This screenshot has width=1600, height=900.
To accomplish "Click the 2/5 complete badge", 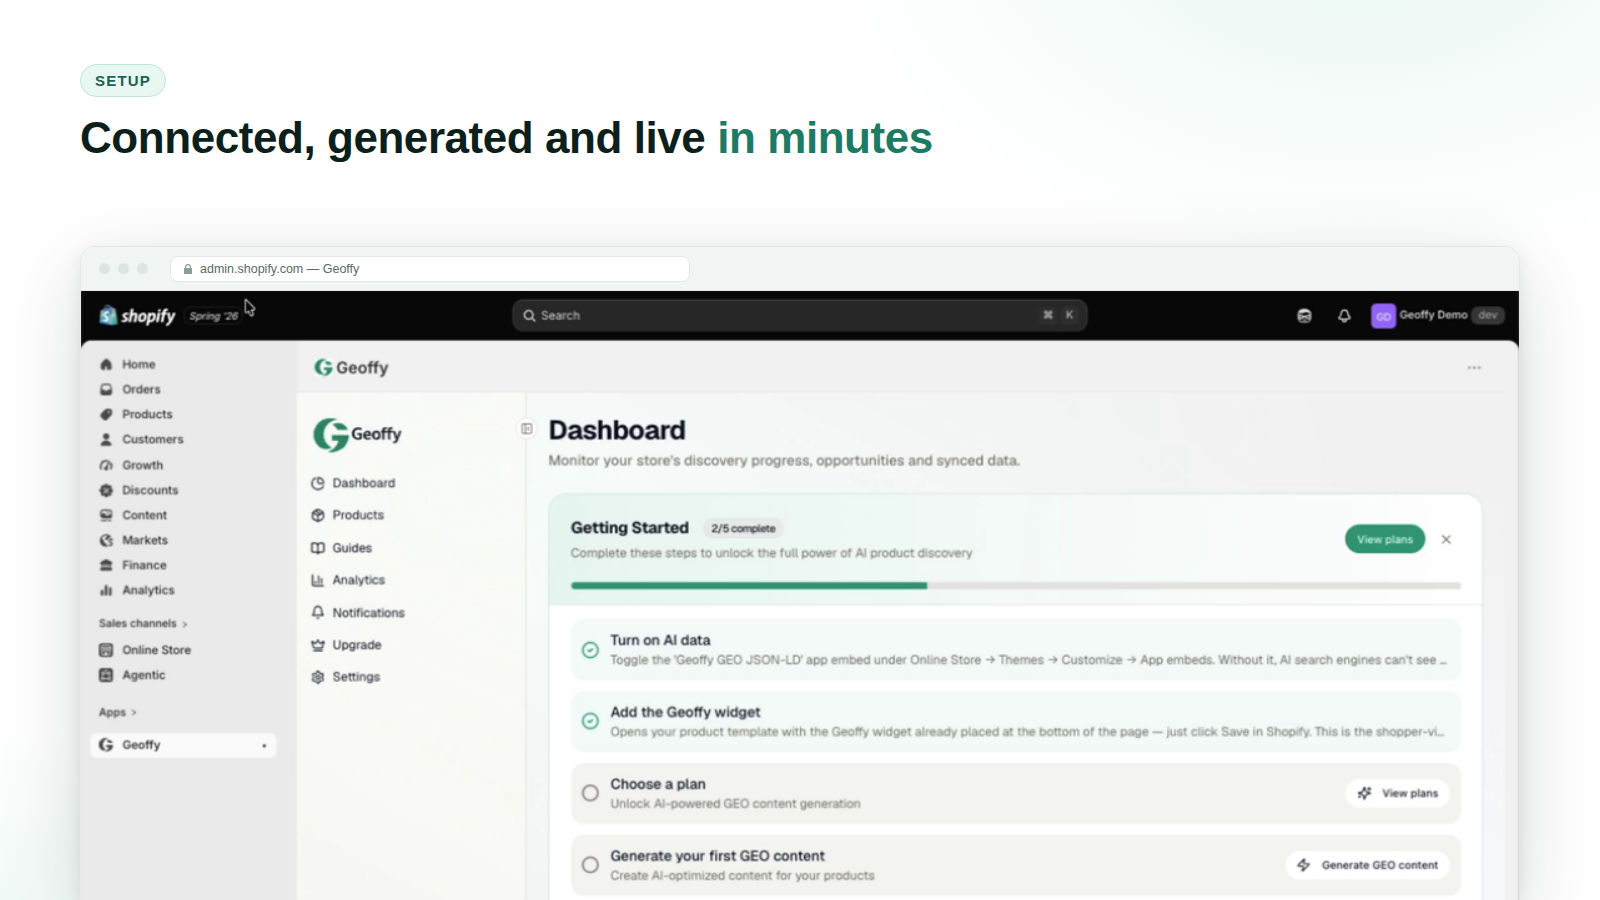I will [x=743, y=528].
